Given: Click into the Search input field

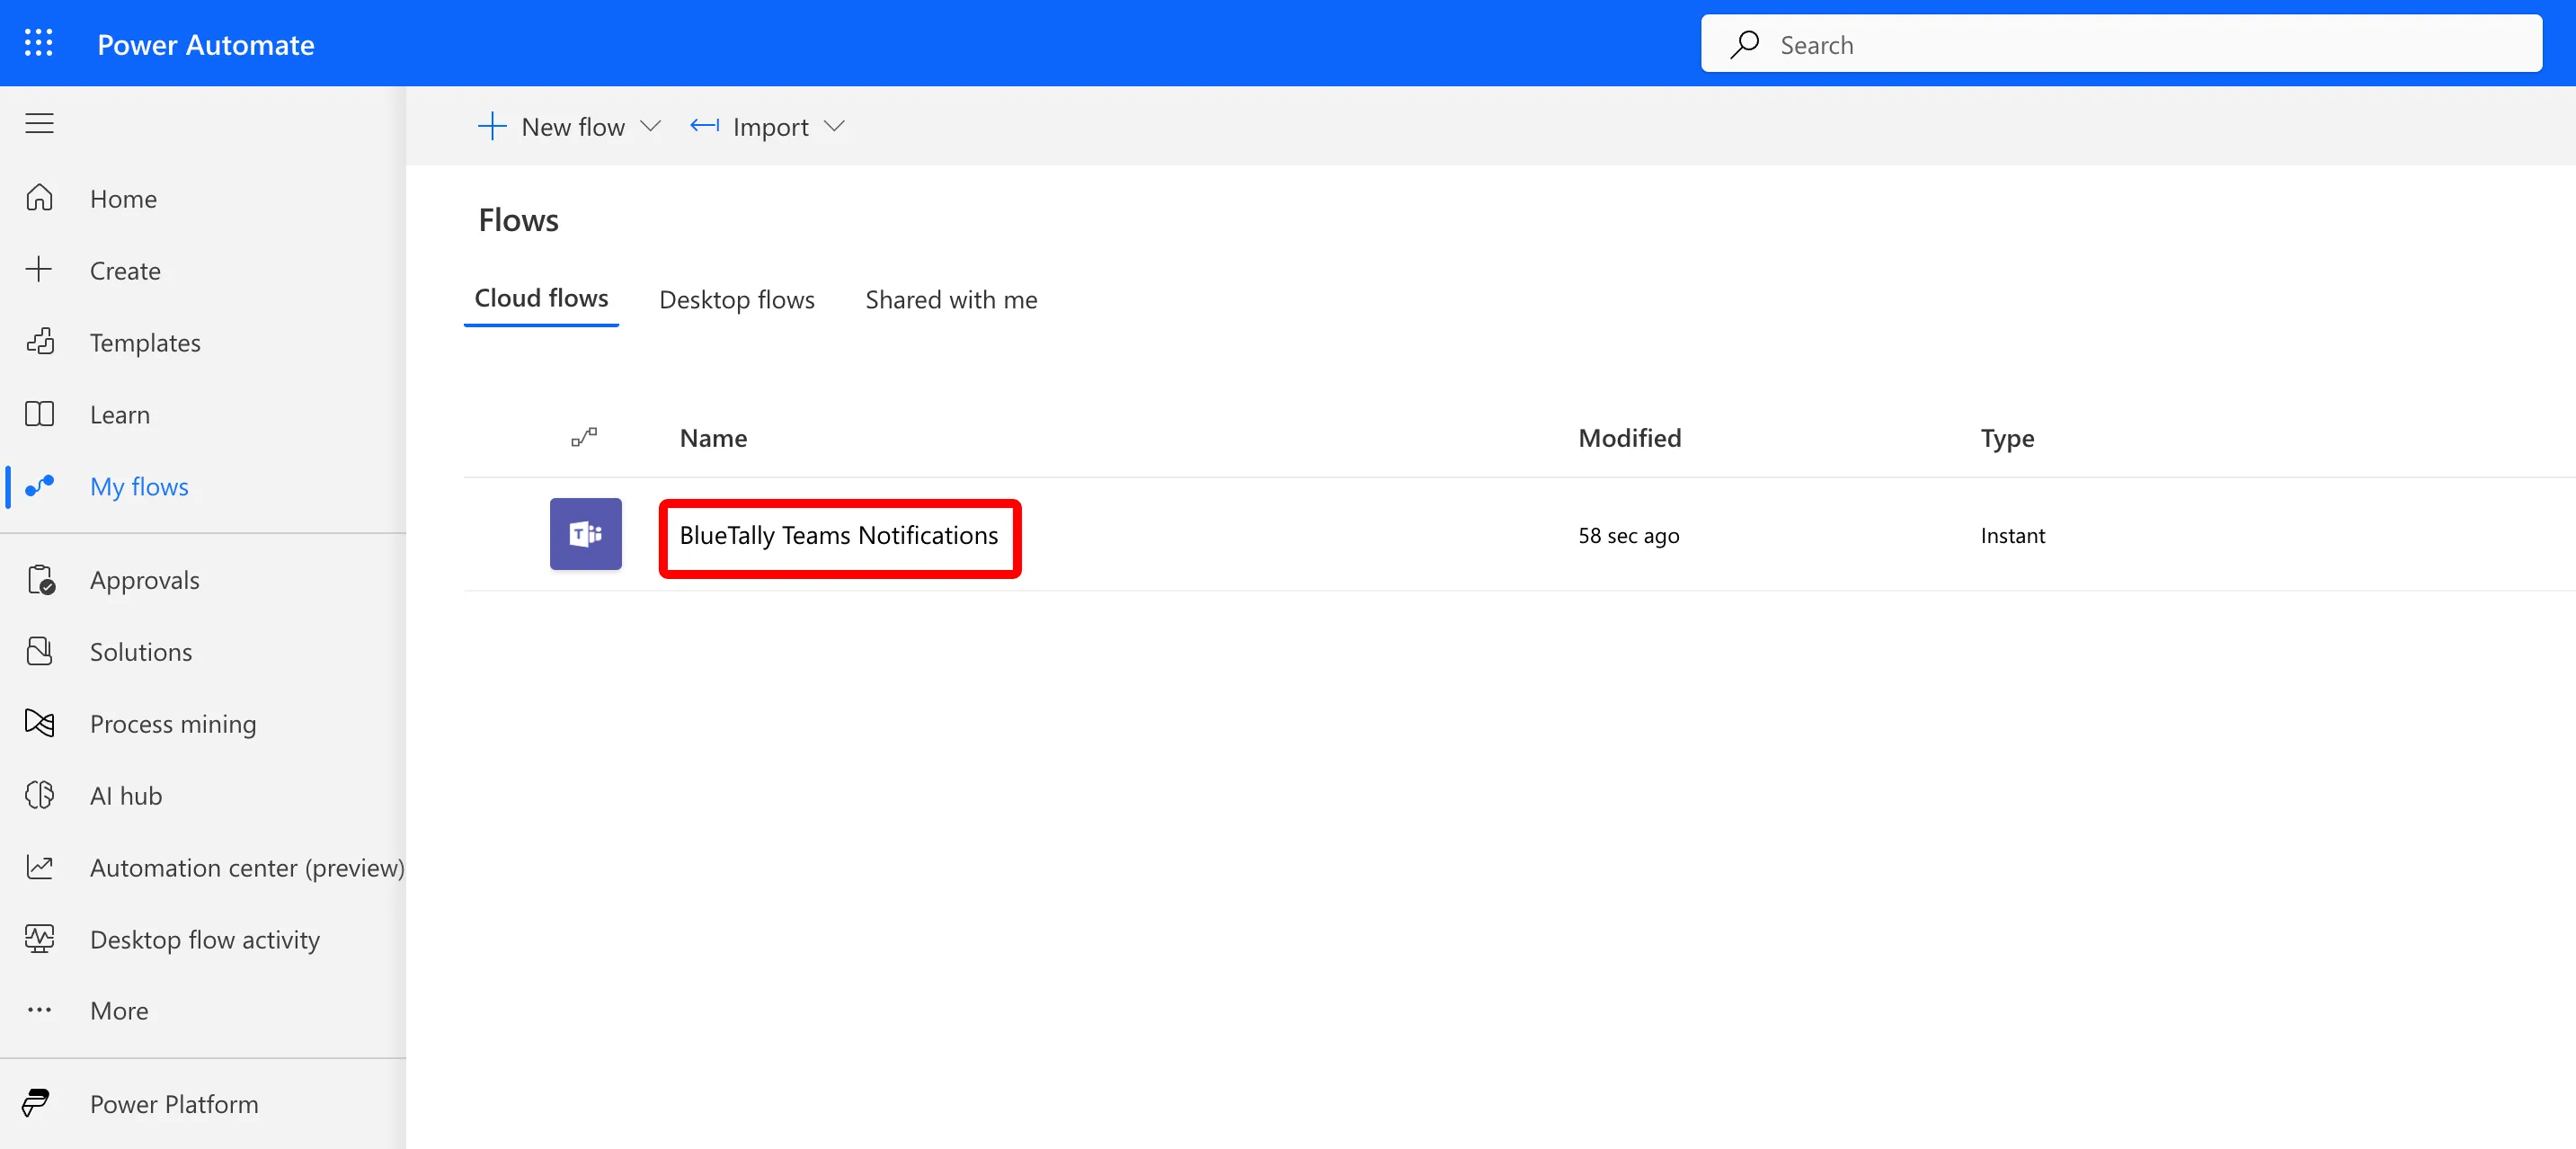Looking at the screenshot, I should click(x=2121, y=43).
